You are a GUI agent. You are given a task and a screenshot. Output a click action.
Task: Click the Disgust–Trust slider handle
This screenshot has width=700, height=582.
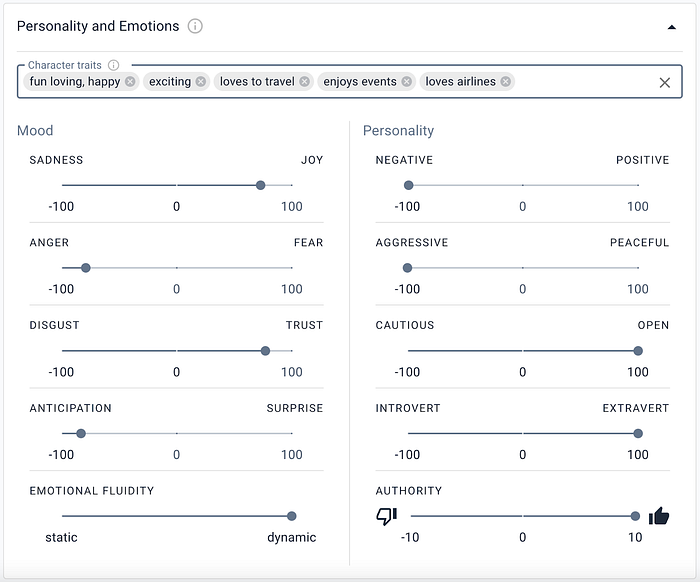pos(265,351)
